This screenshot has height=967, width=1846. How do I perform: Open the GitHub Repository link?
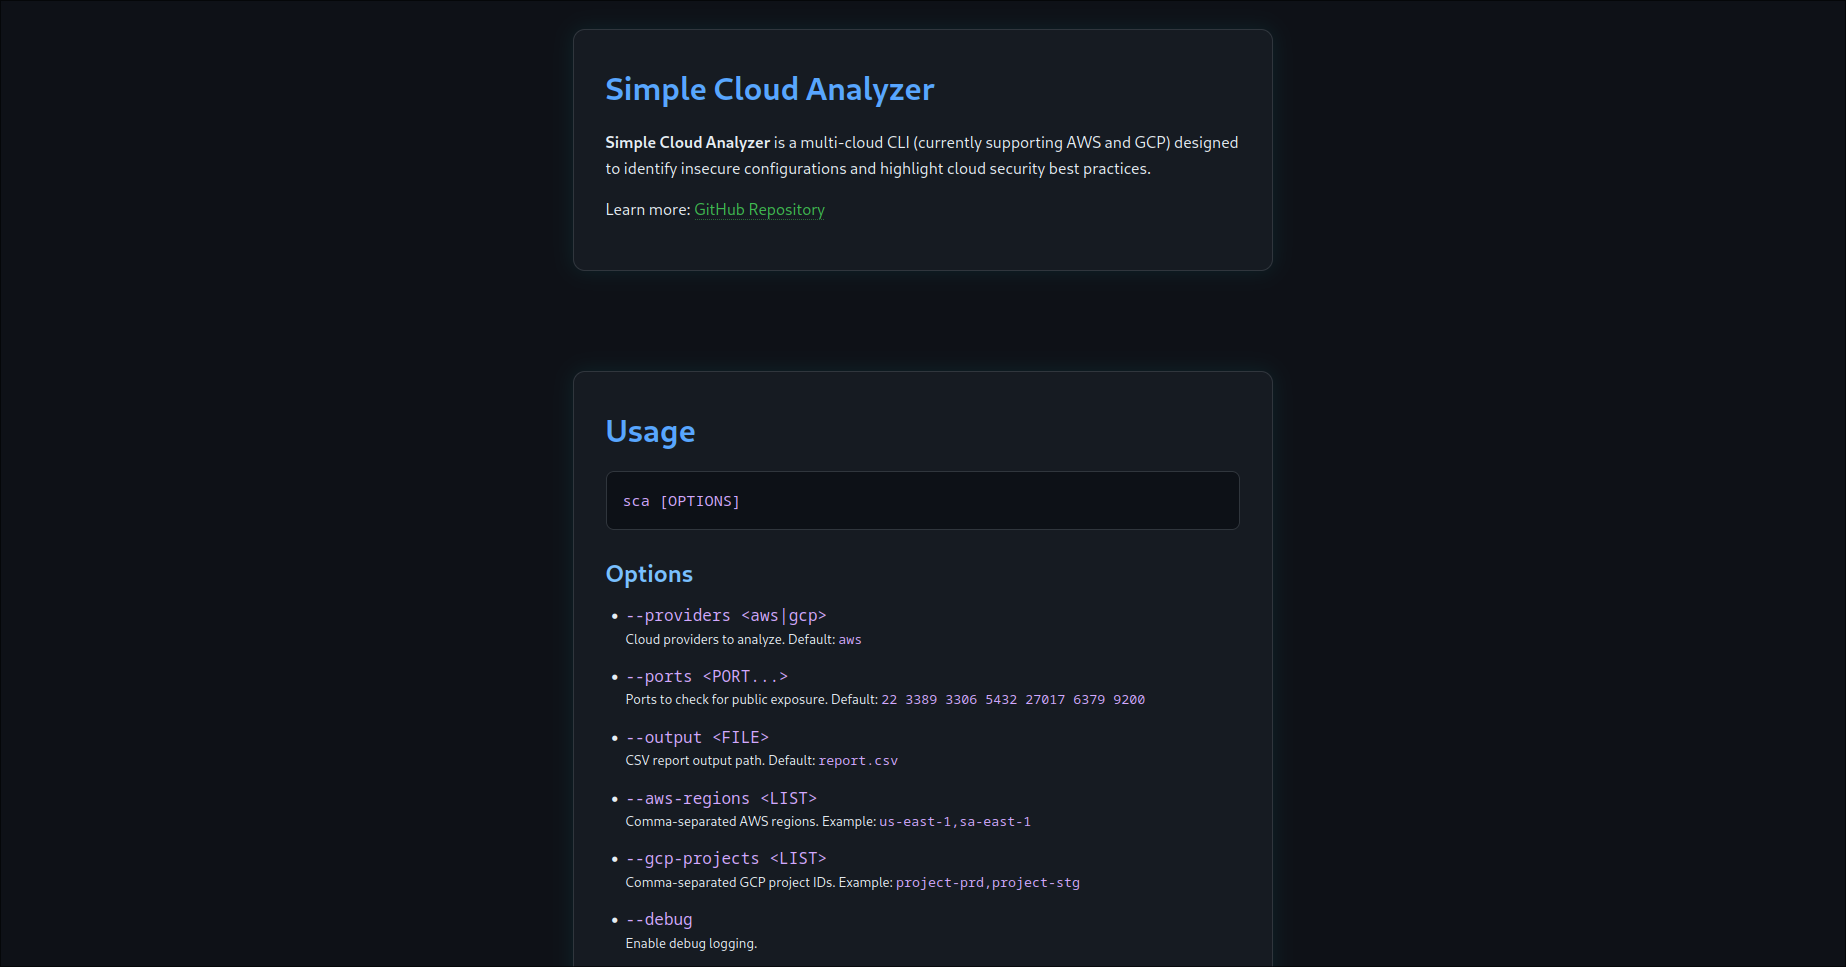[x=759, y=209]
